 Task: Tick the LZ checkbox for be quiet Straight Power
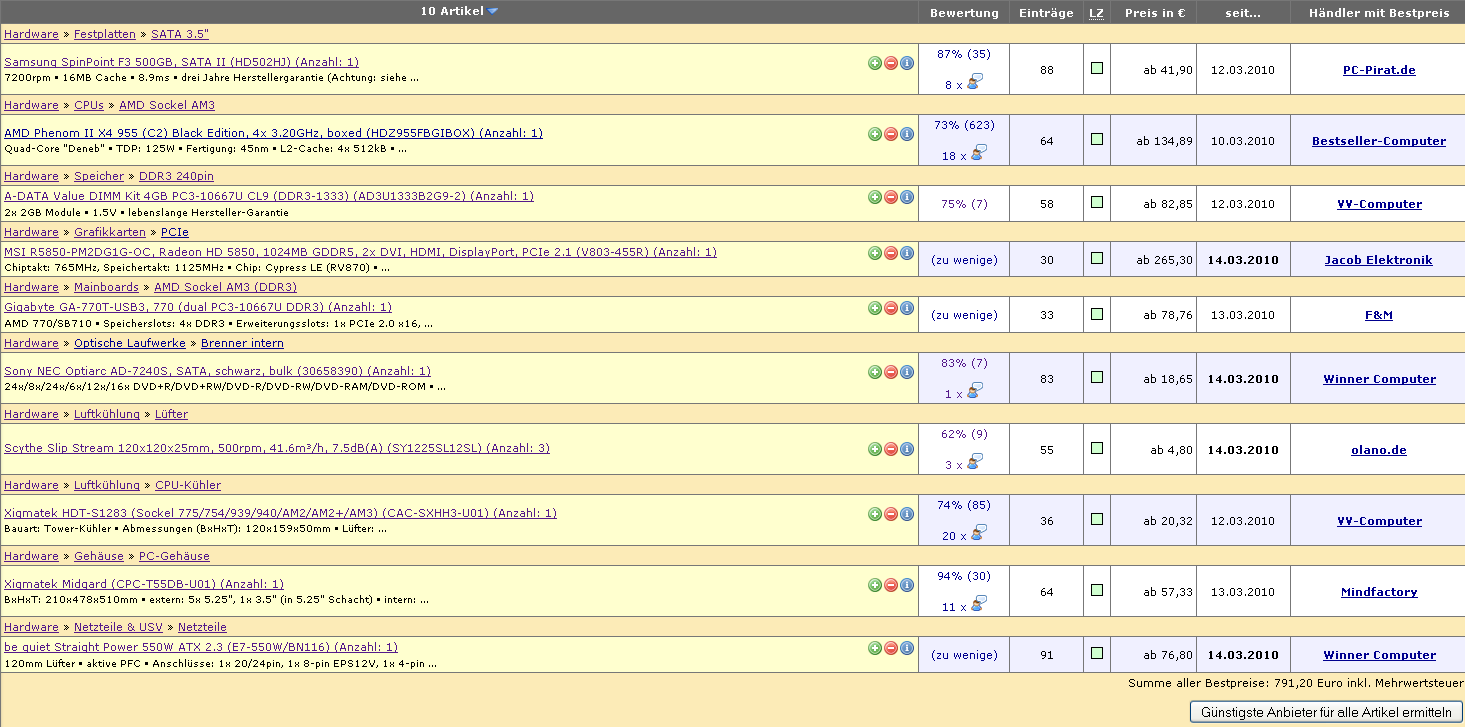[1097, 653]
